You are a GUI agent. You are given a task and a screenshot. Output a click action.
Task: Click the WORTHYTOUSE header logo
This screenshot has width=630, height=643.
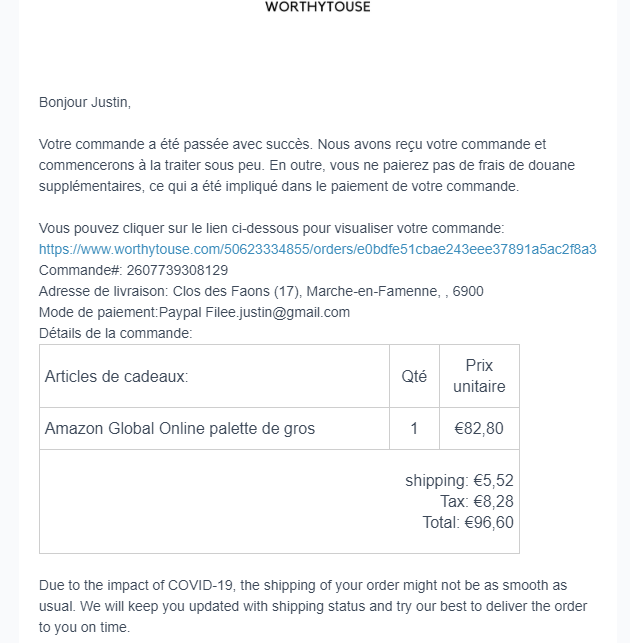(317, 7)
